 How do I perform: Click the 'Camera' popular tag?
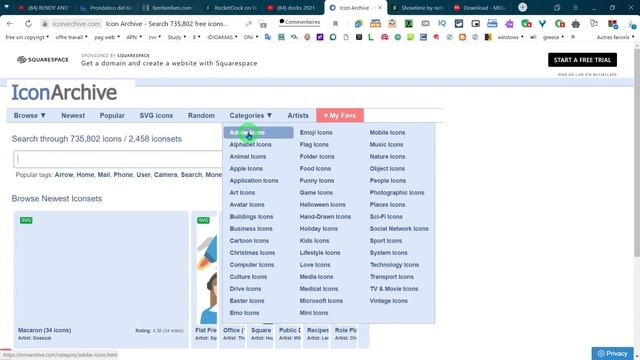point(165,175)
